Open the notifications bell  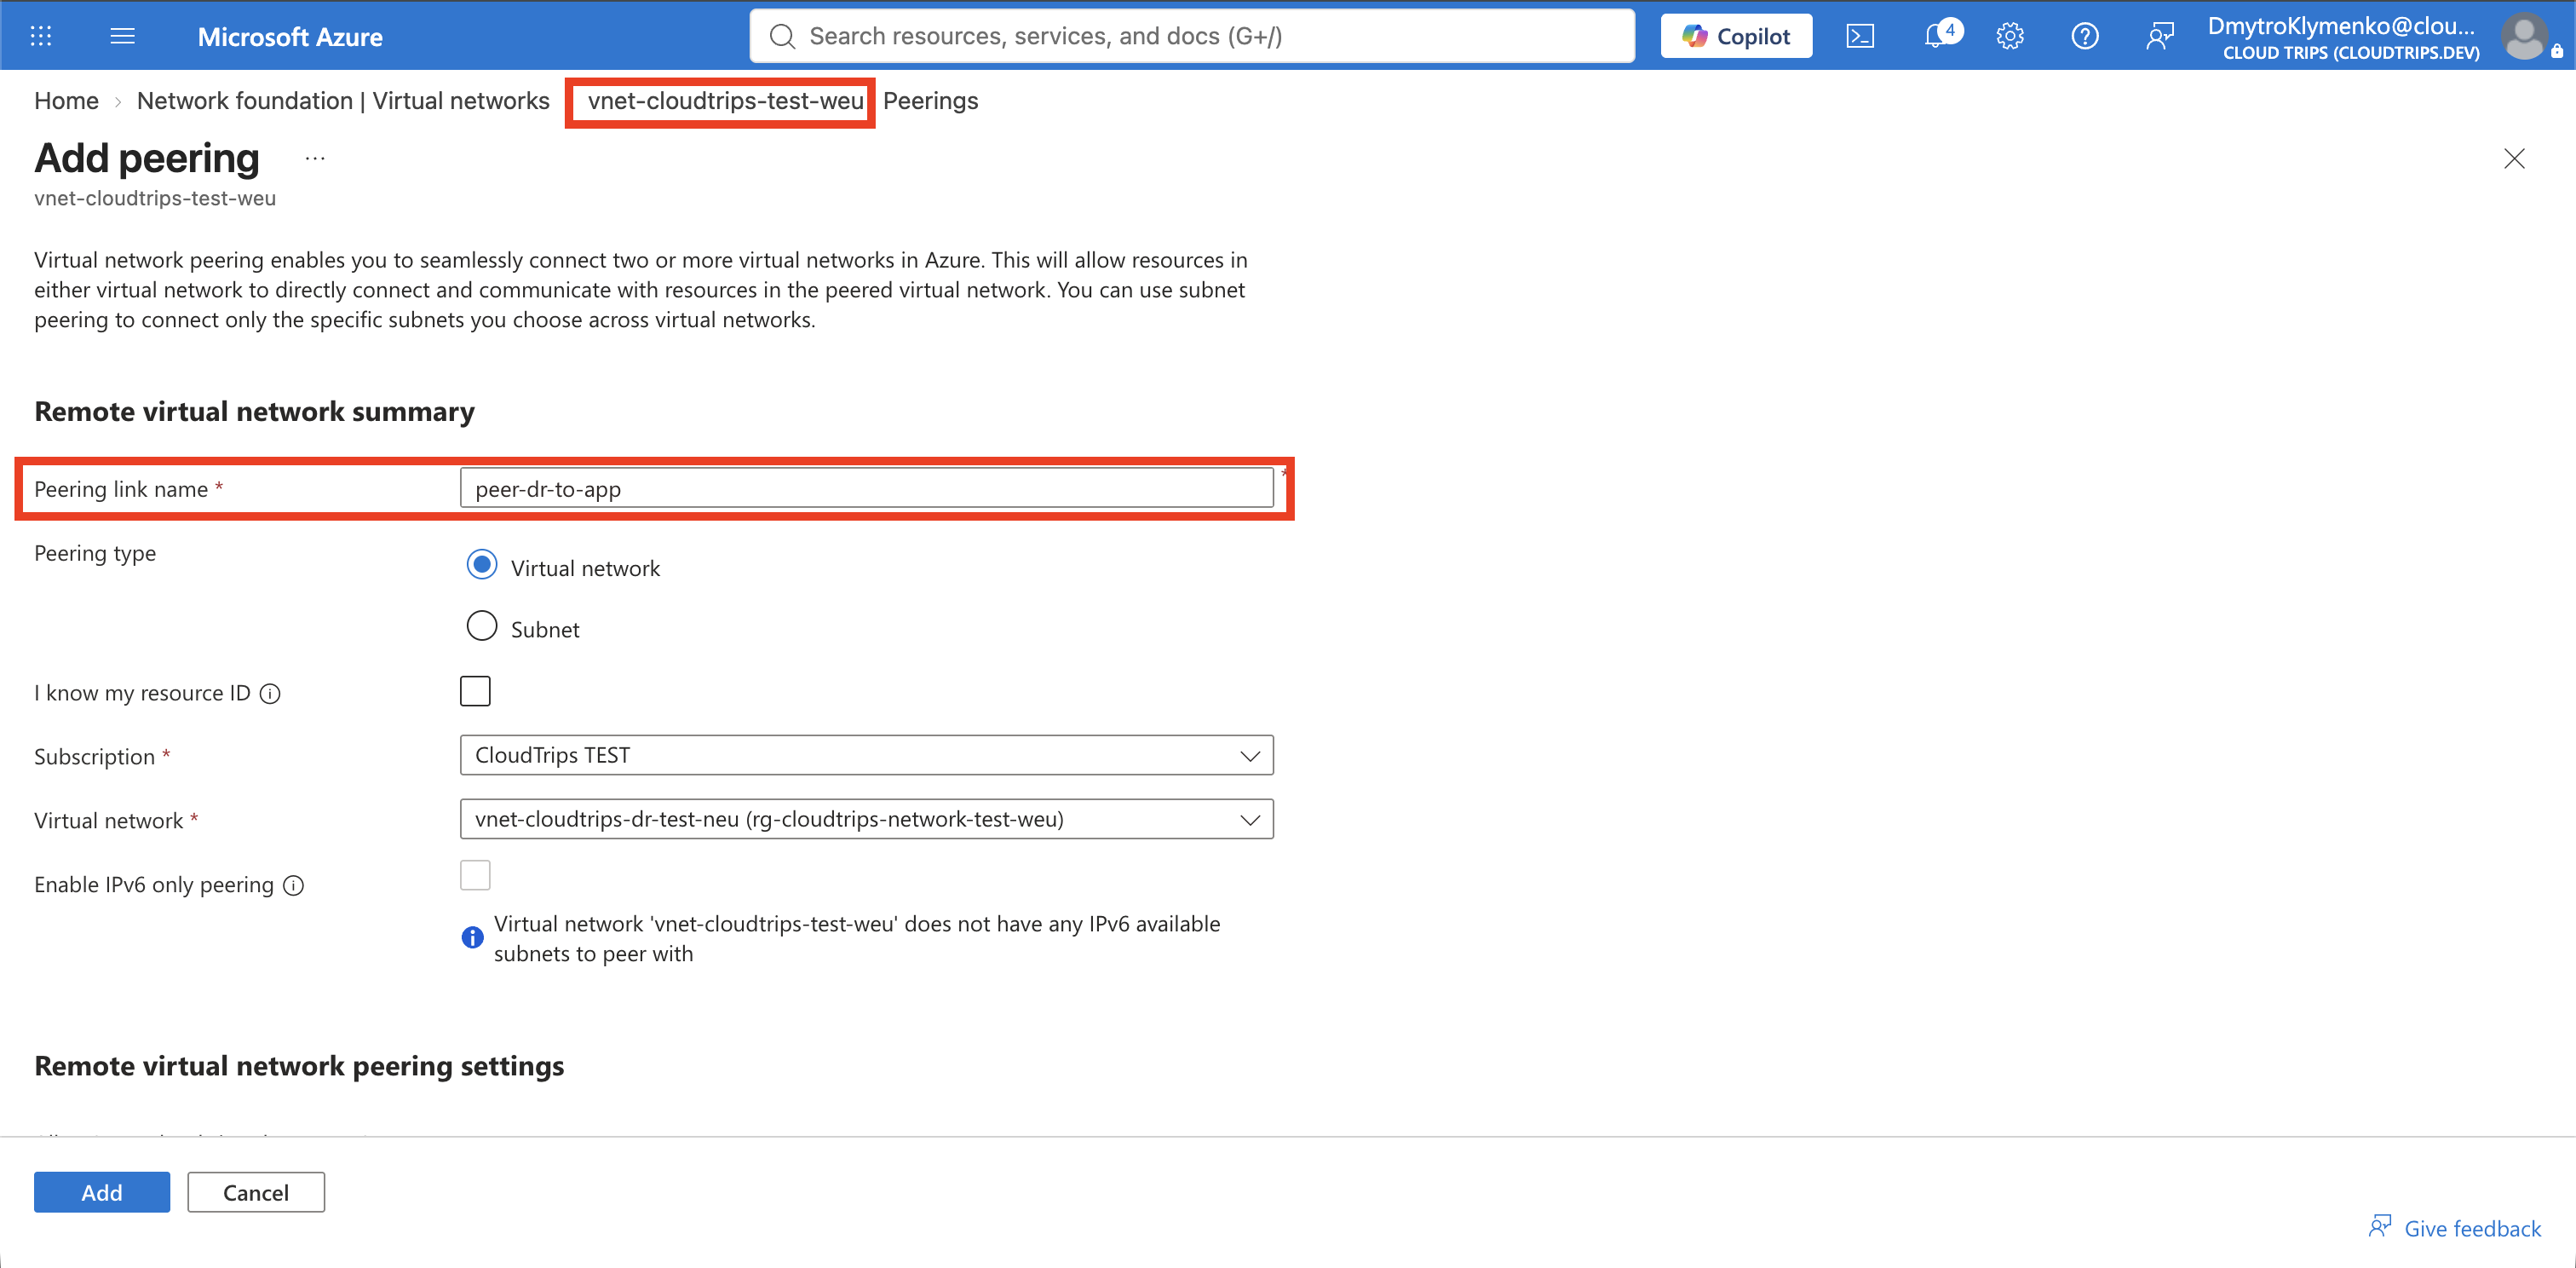[1938, 36]
